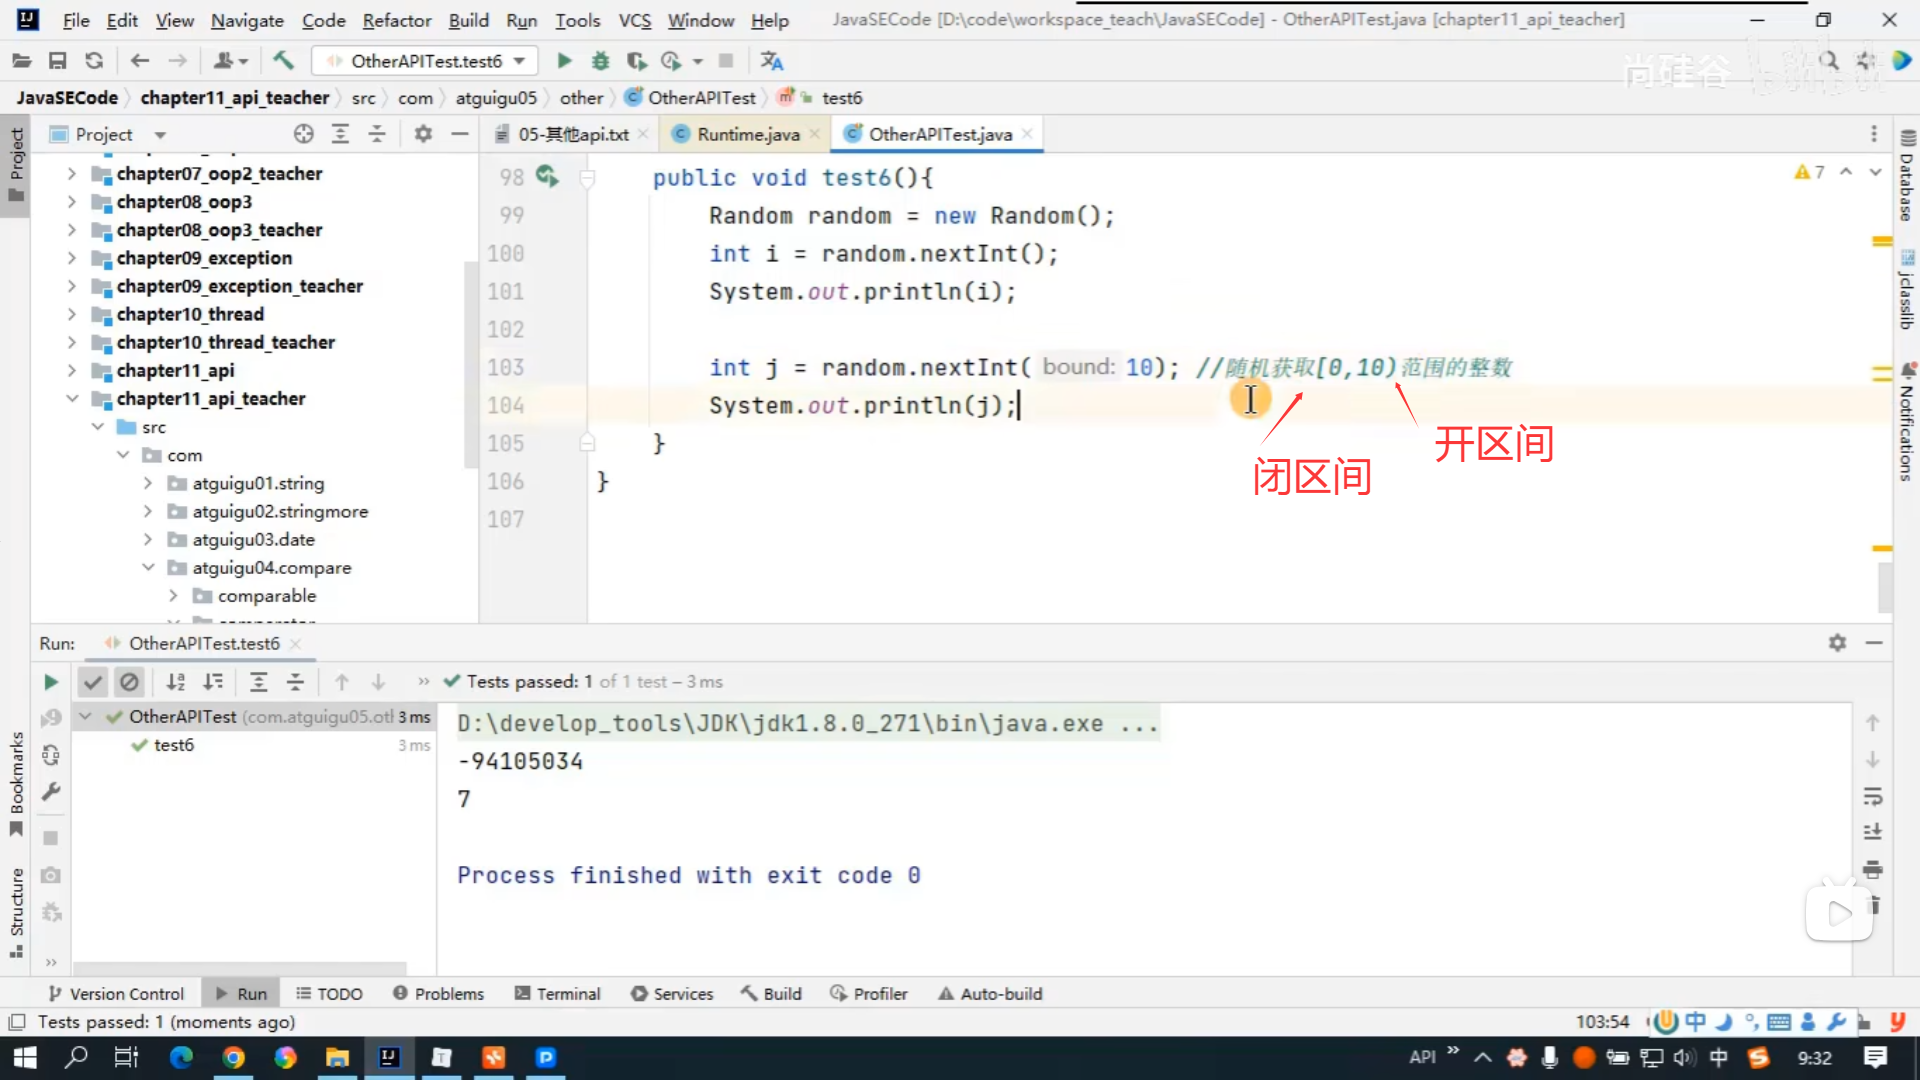Viewport: 1920px width, 1080px height.
Task: Toggle the Show Ignored tests filter
Action: coord(129,682)
